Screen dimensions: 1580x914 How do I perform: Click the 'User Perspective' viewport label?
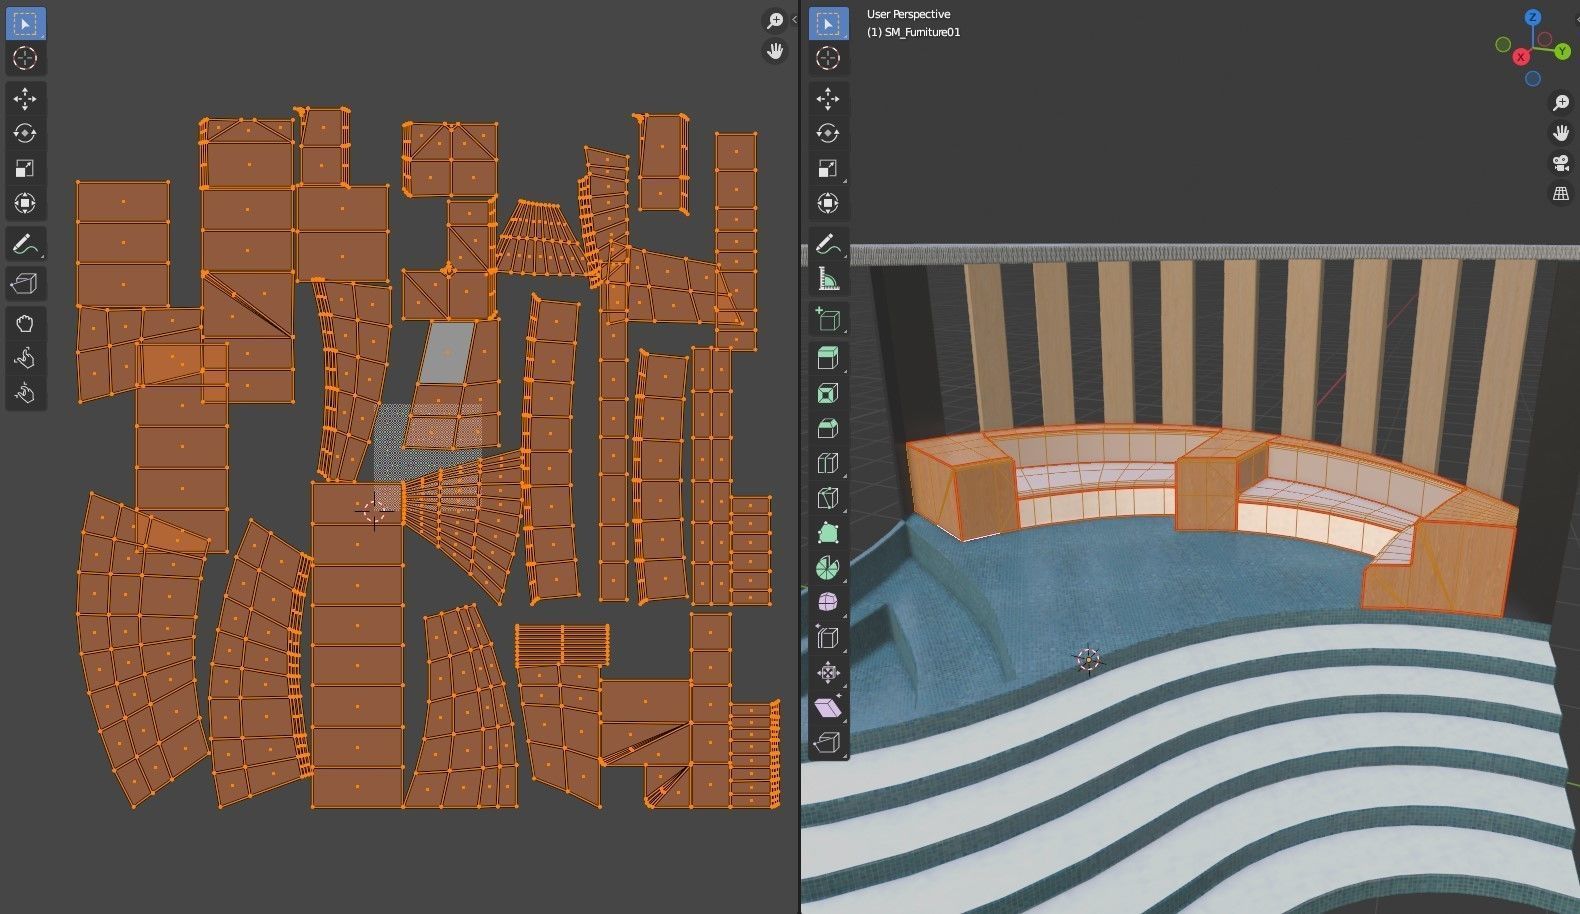point(908,14)
